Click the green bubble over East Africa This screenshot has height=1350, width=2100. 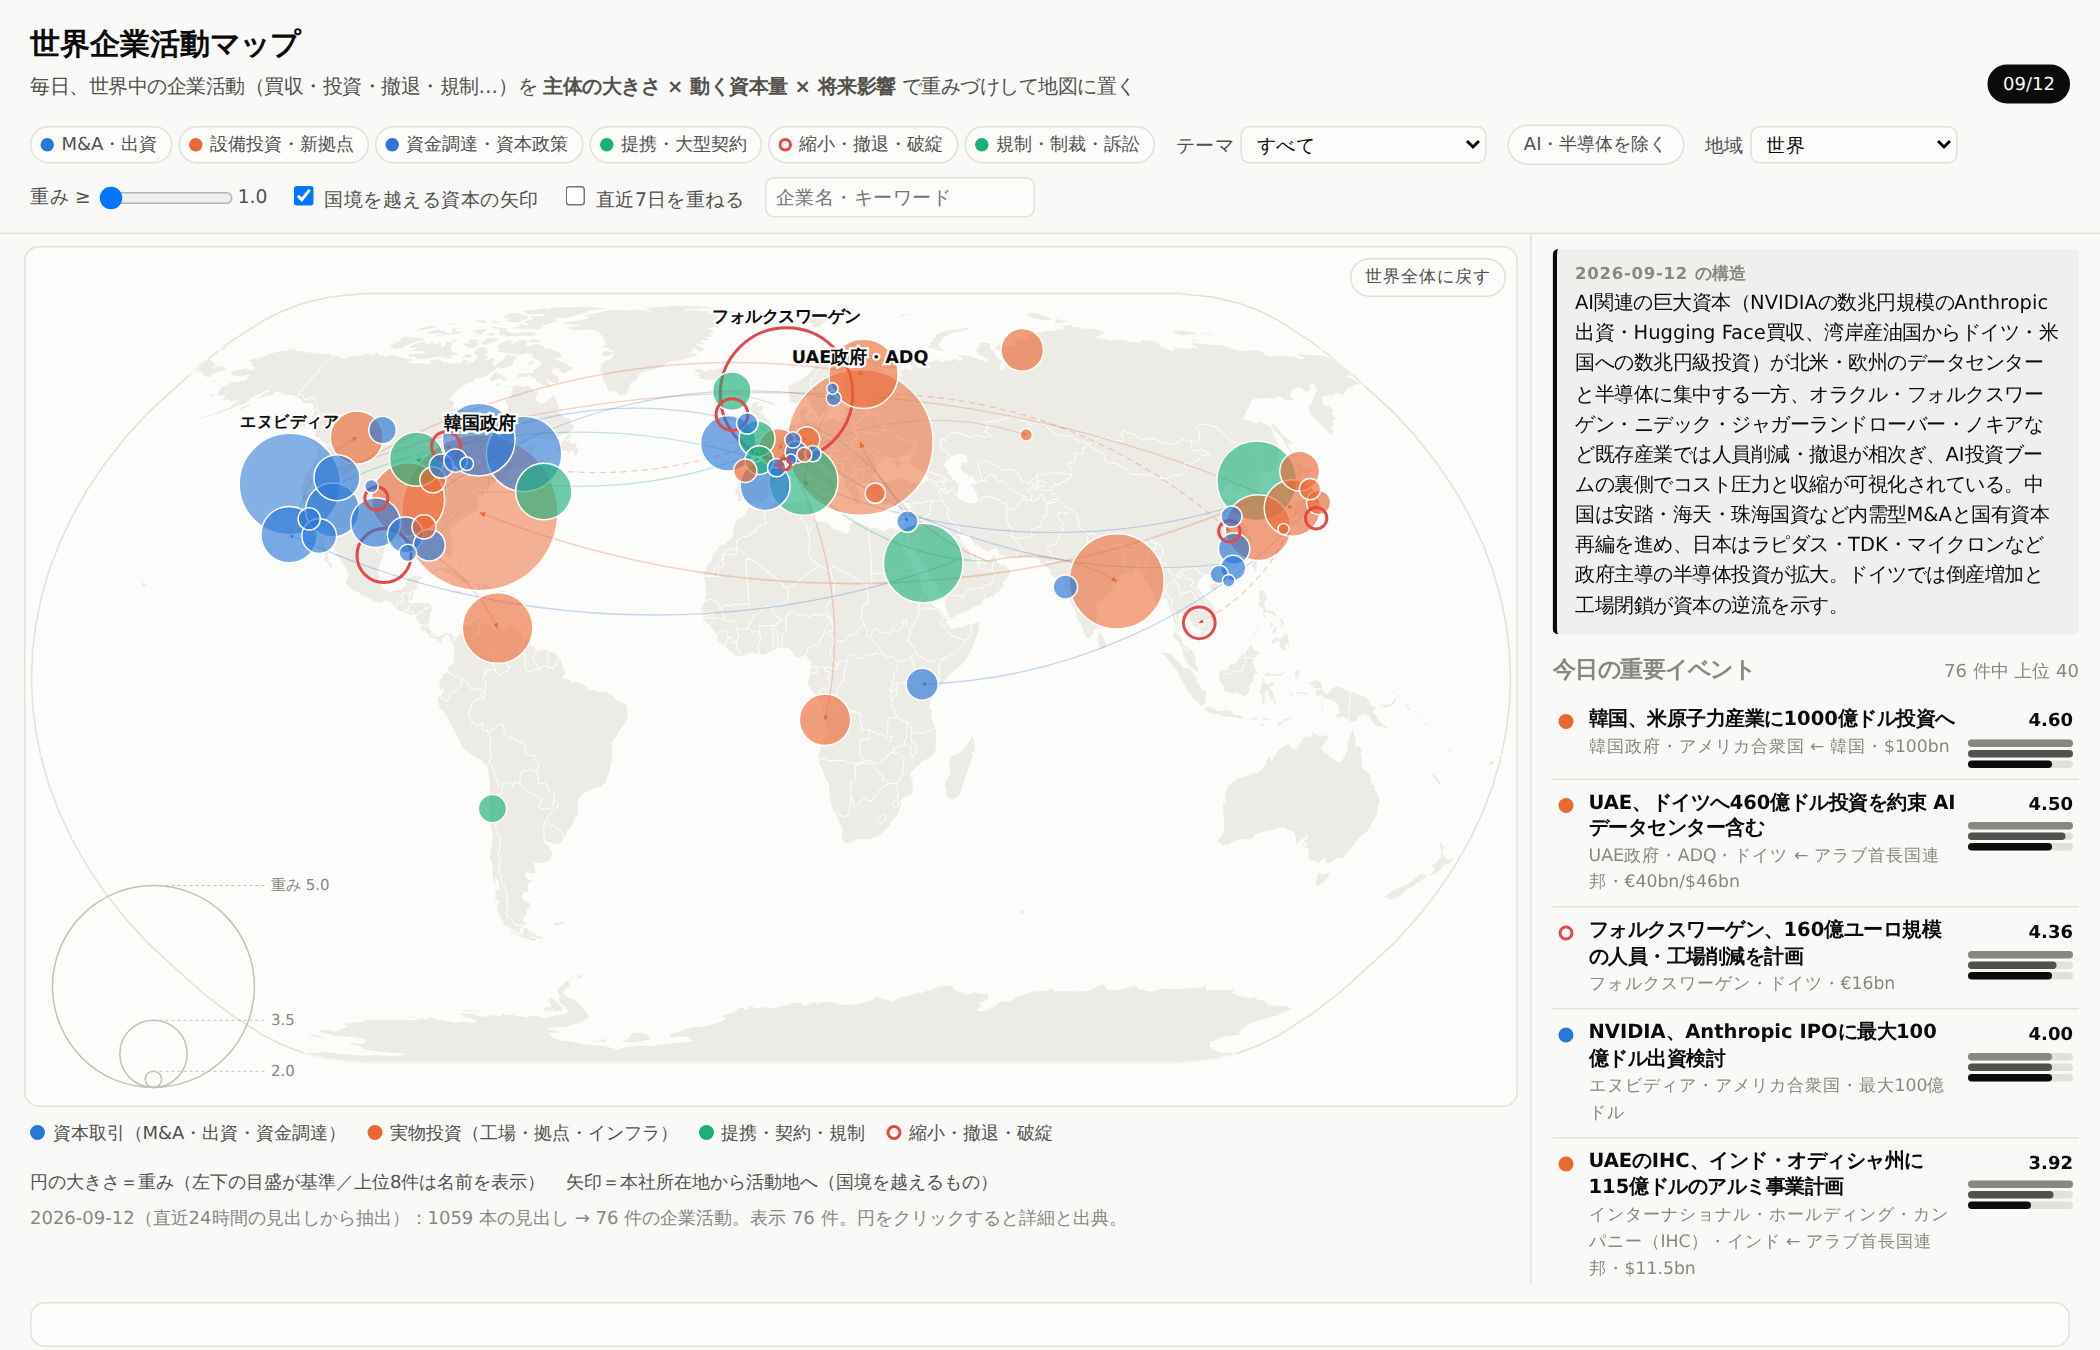pyautogui.click(x=923, y=563)
